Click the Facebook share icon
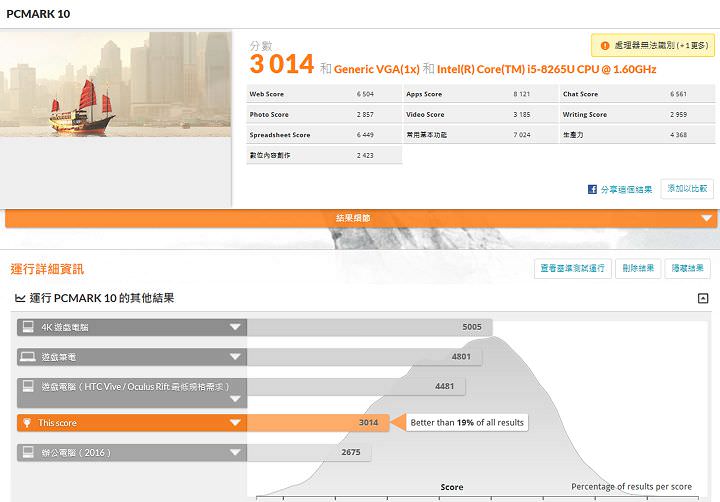 593,189
